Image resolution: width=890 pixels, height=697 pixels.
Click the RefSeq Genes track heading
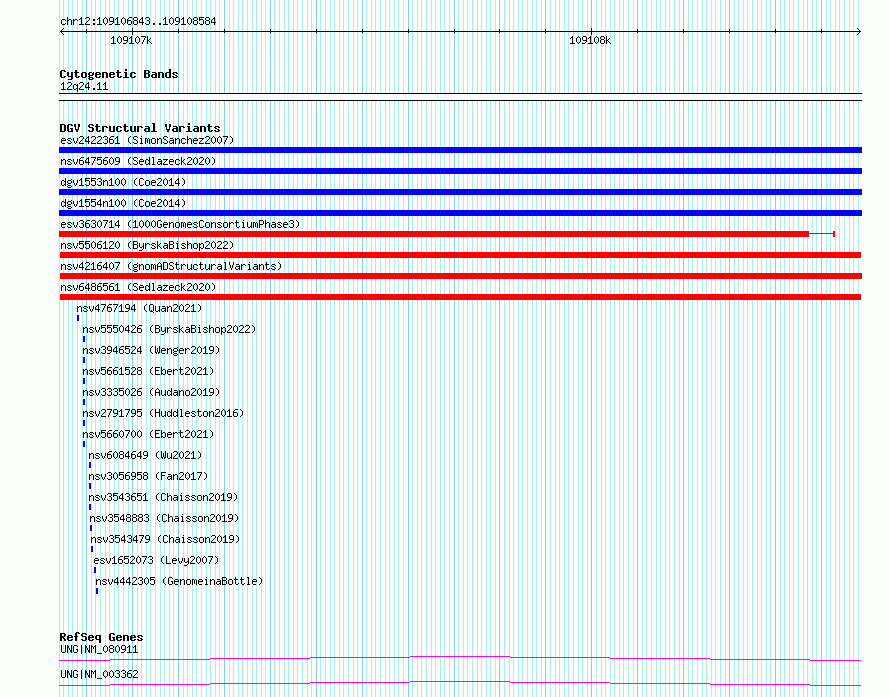pos(101,637)
